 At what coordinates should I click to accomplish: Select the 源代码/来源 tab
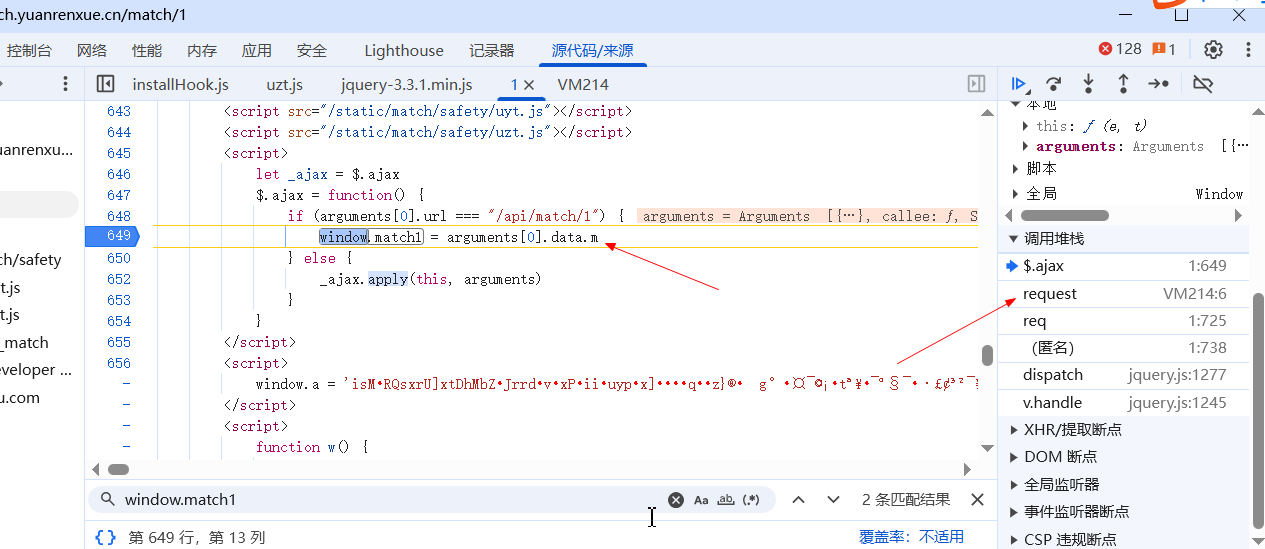592,50
